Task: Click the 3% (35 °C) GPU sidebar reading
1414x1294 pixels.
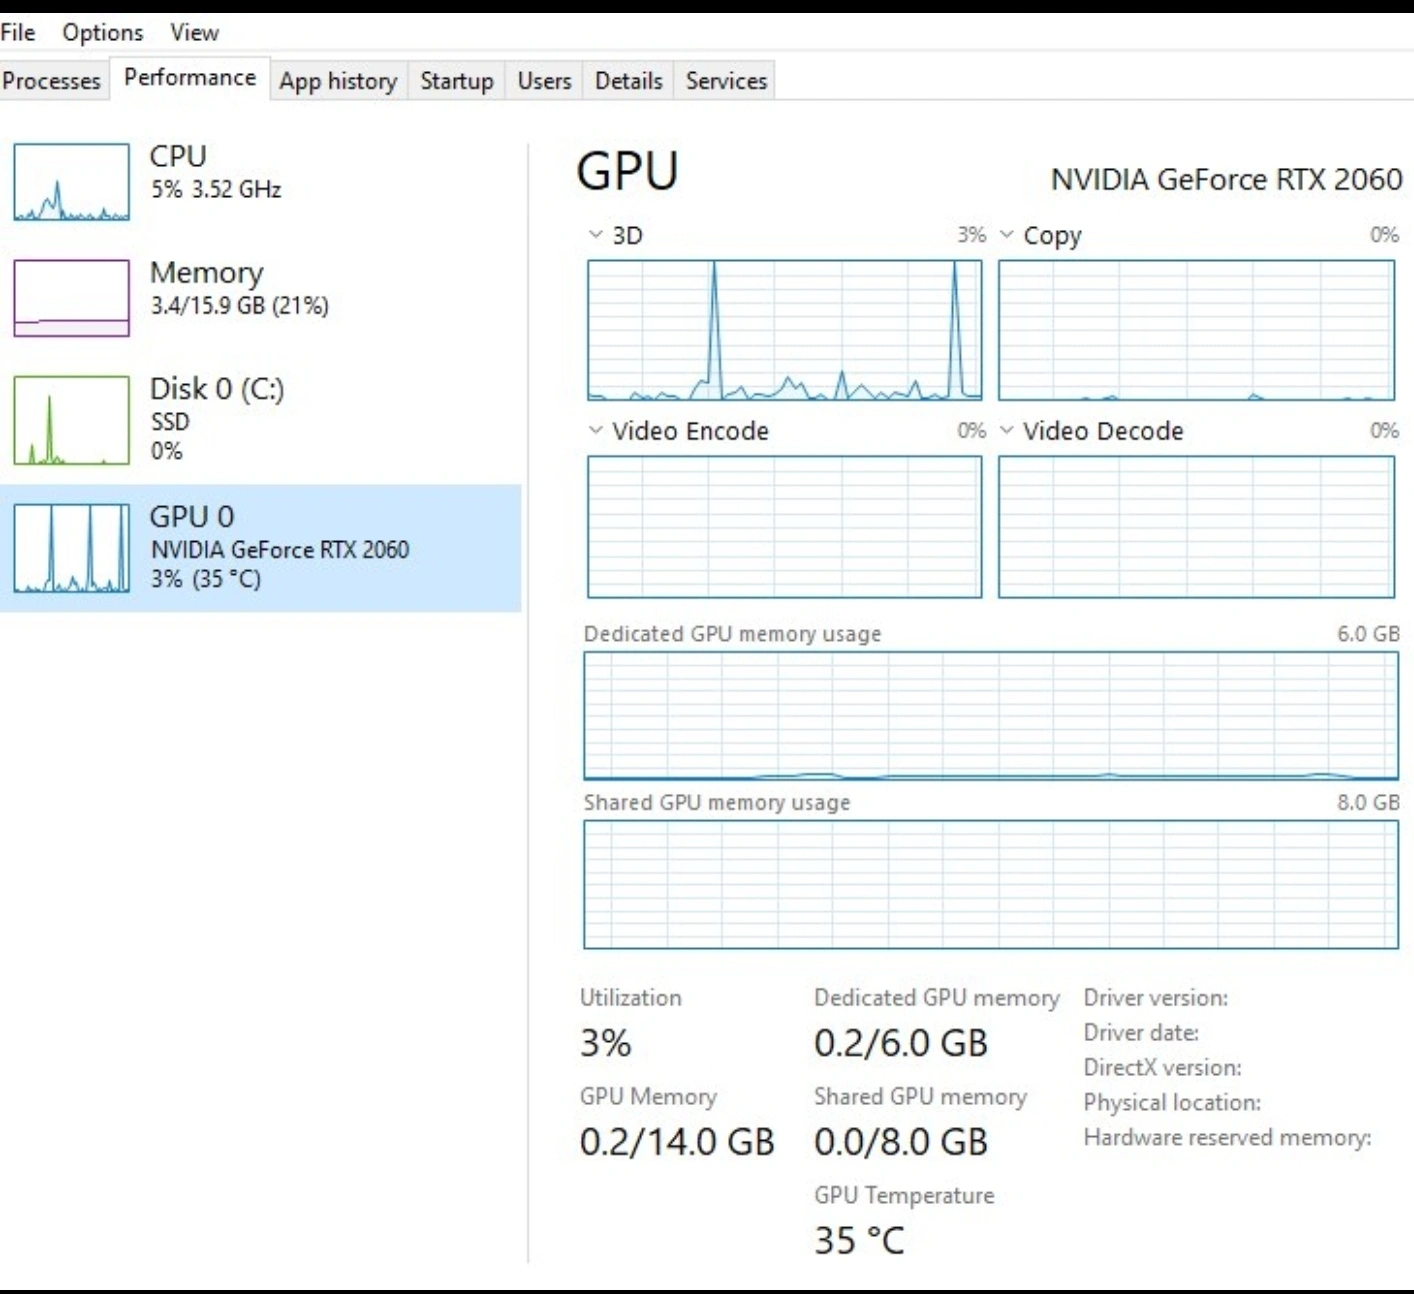Action: point(206,579)
